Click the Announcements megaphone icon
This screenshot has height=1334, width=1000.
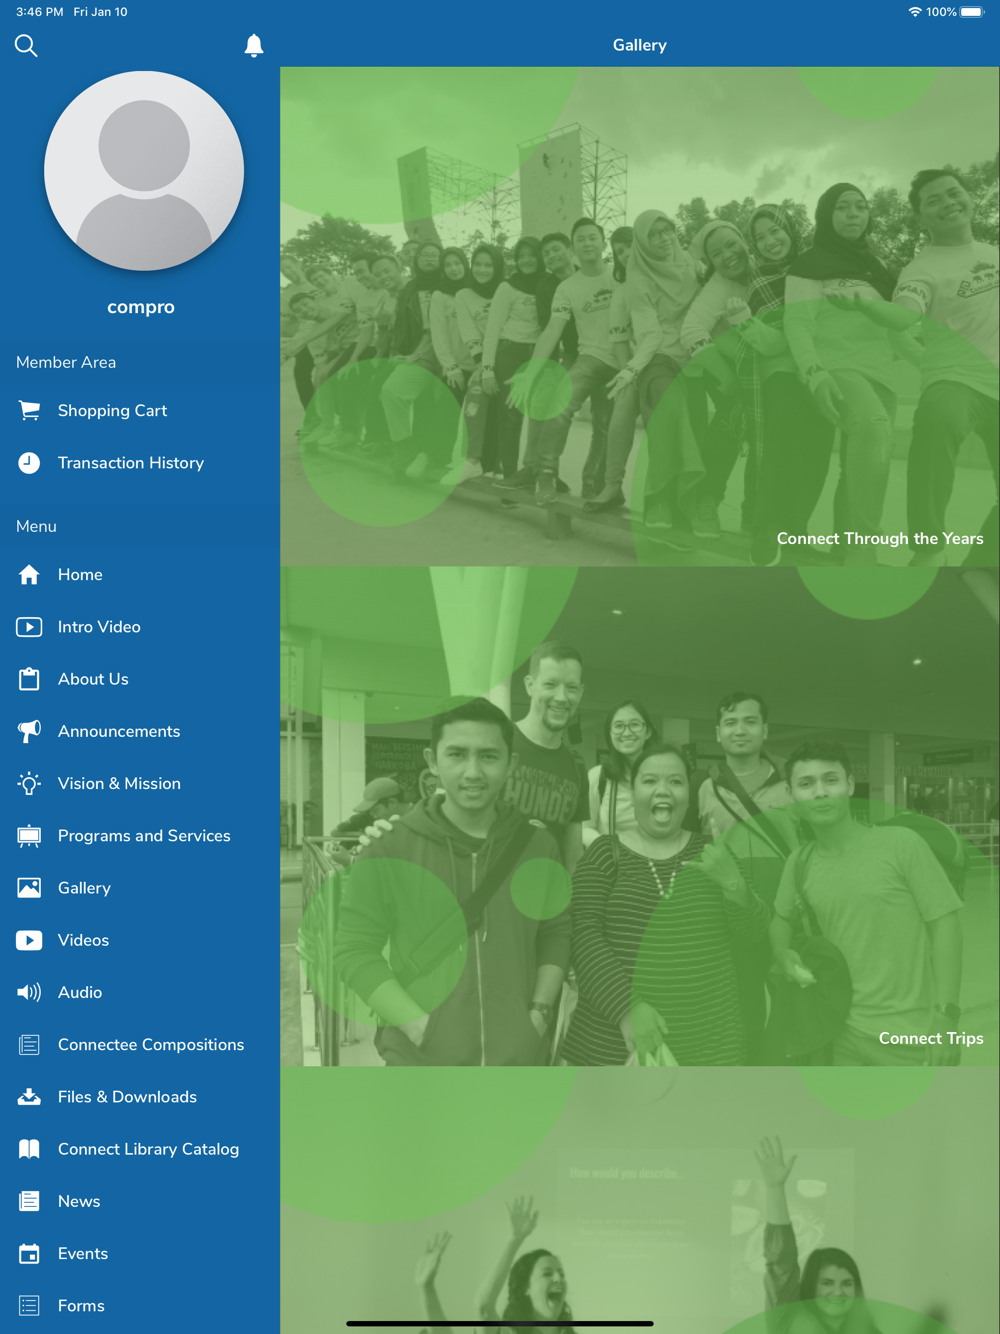29,731
